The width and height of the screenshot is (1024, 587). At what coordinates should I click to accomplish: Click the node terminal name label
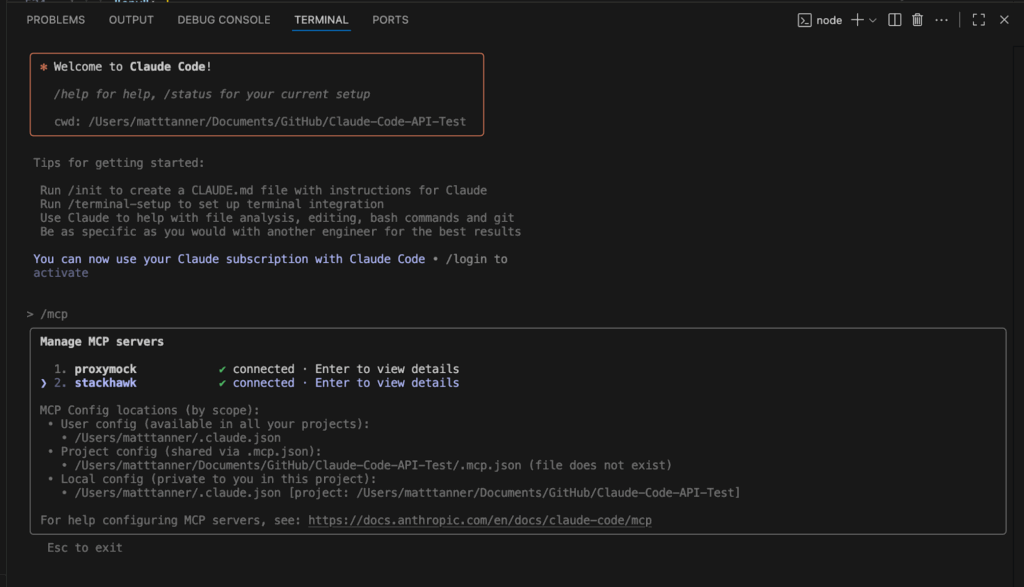click(829, 20)
